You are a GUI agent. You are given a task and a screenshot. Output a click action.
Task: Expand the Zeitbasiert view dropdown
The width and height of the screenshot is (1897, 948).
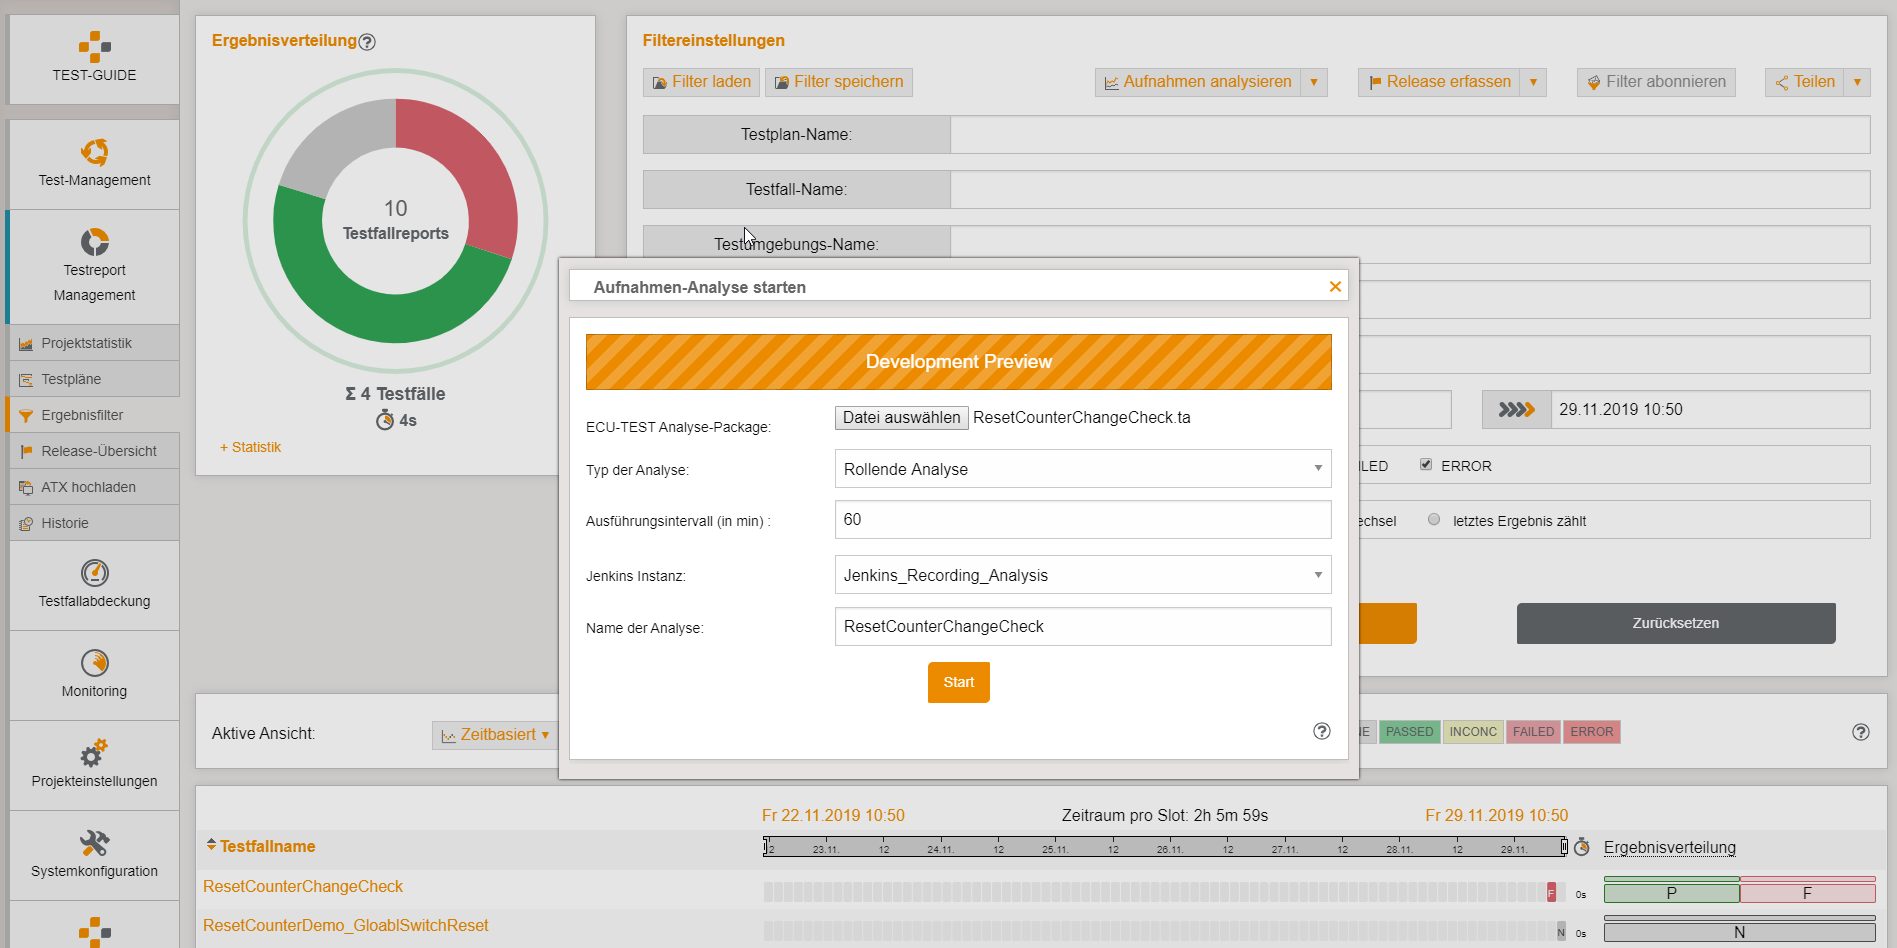point(496,735)
